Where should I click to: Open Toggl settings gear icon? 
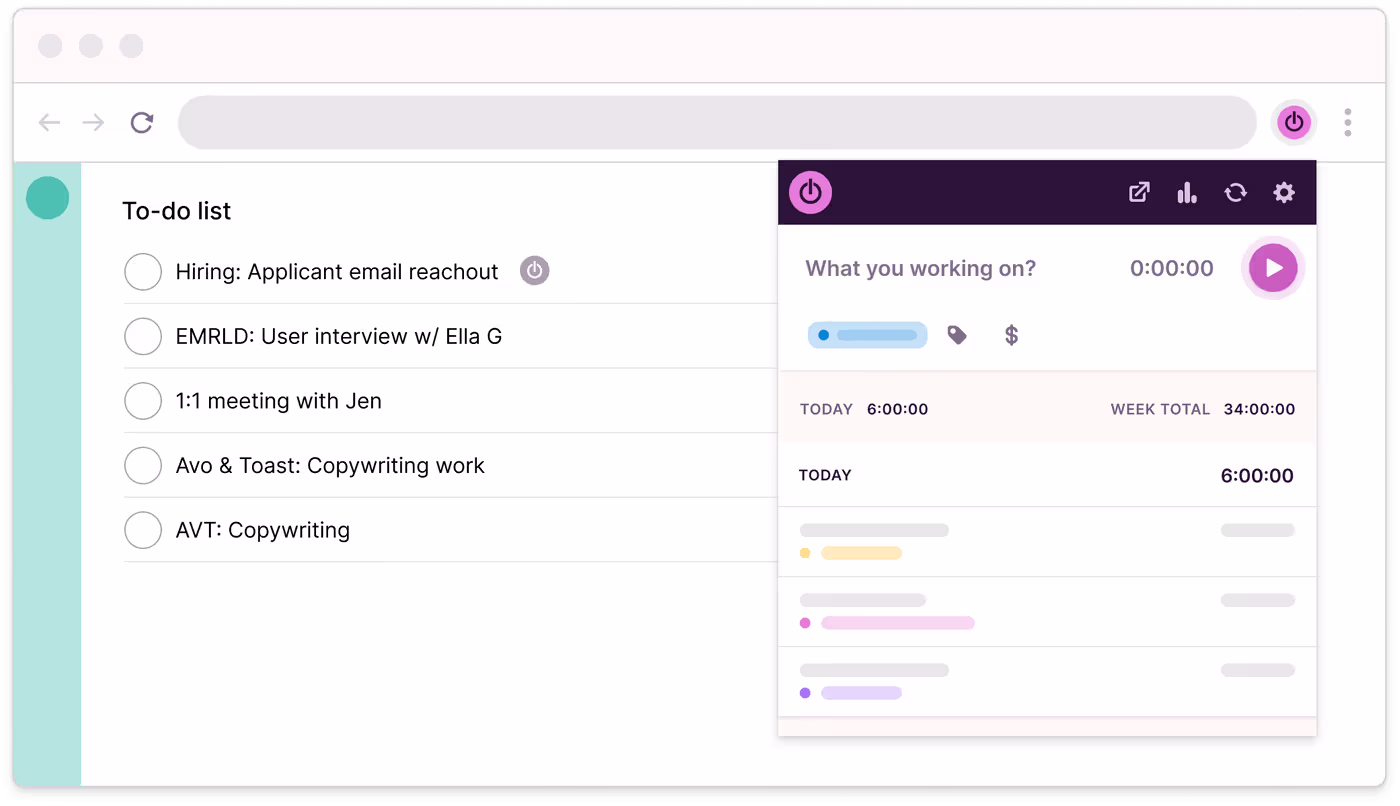1284,192
